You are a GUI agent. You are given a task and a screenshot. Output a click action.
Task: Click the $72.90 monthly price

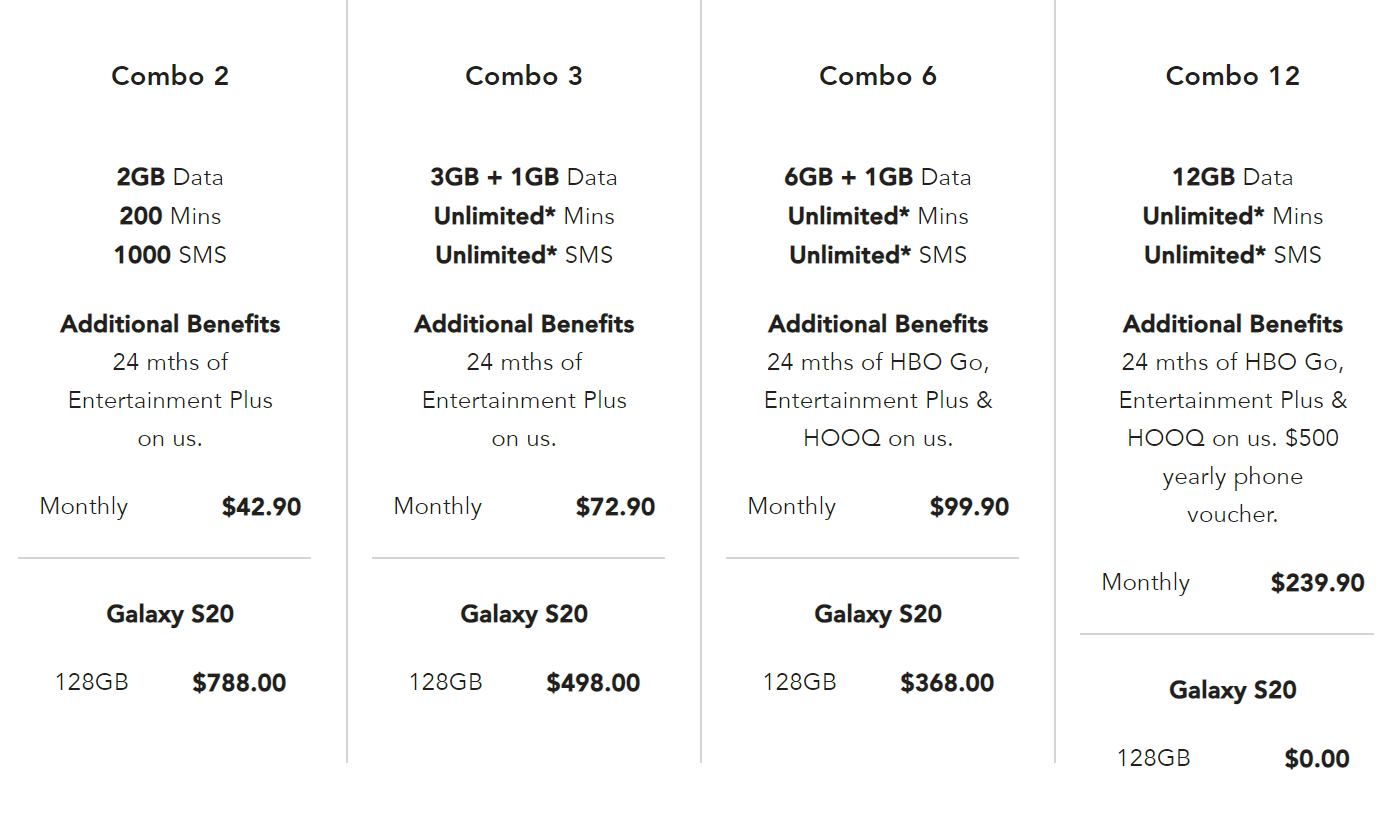[x=615, y=507]
